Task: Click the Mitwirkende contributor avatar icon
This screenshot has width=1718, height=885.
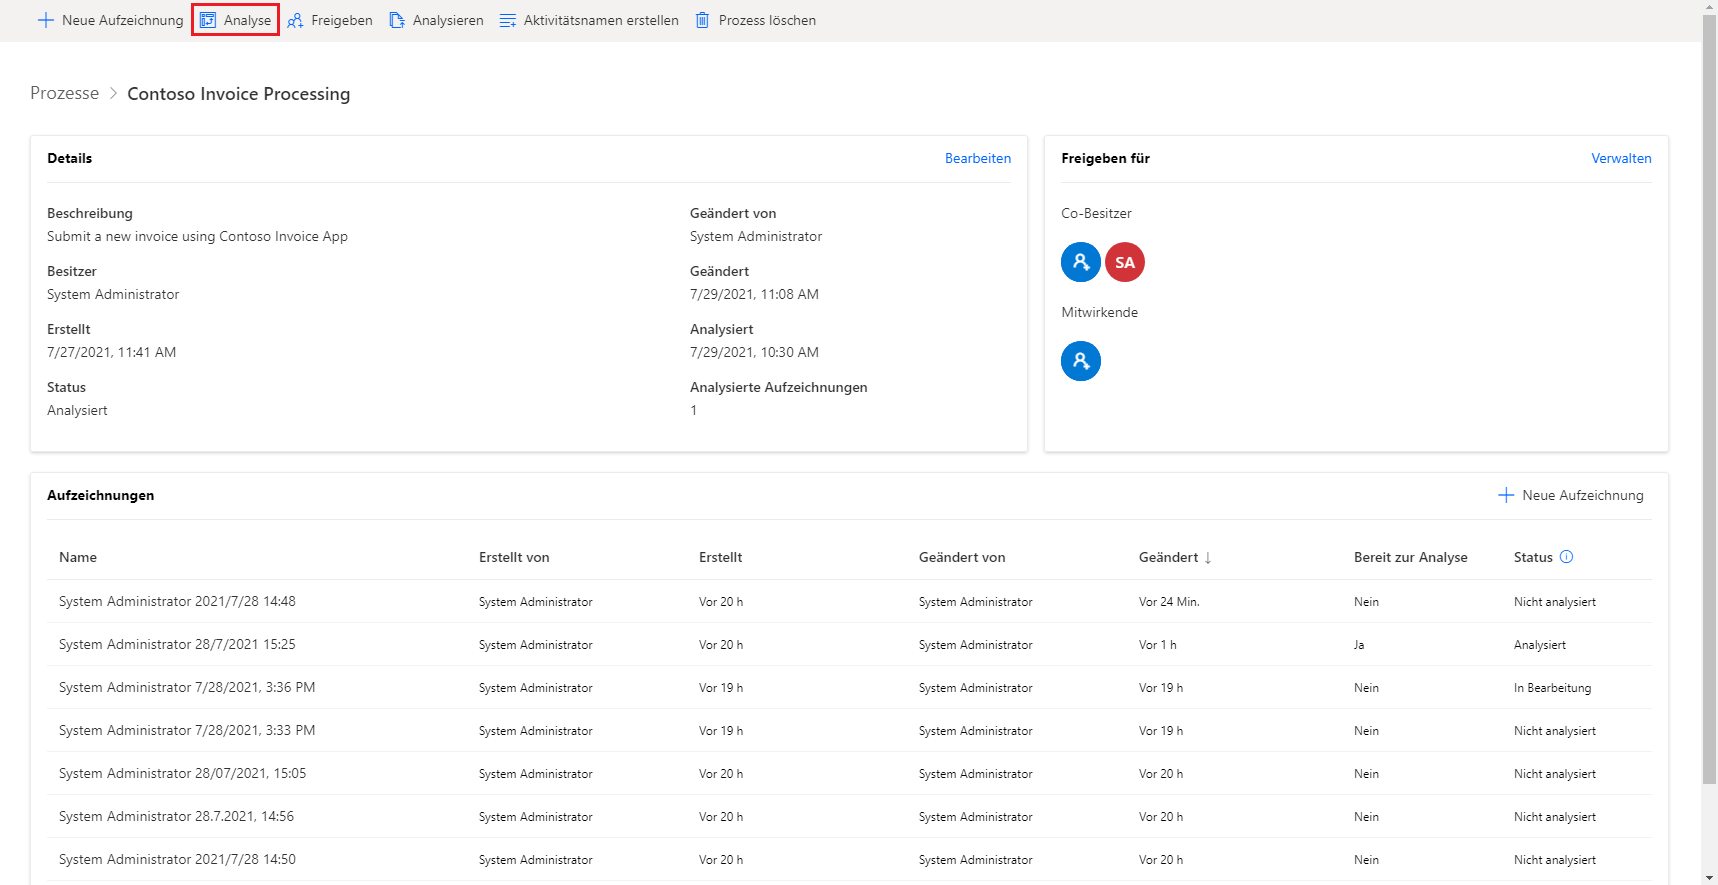Action: coord(1081,361)
